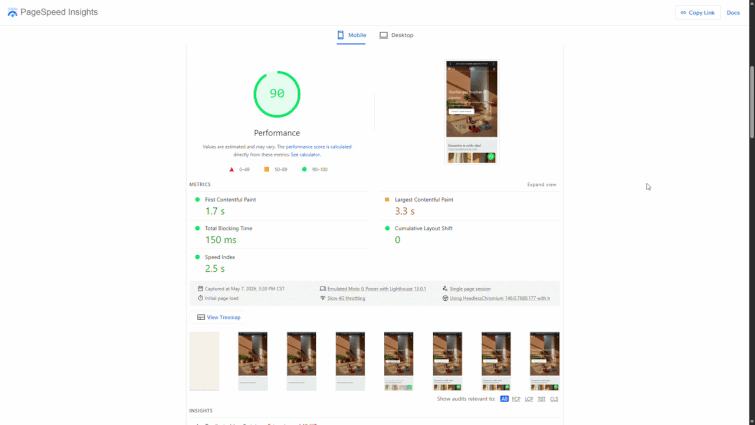Click the orange square 50–89 legend icon
The width and height of the screenshot is (755, 425).
[266, 169]
